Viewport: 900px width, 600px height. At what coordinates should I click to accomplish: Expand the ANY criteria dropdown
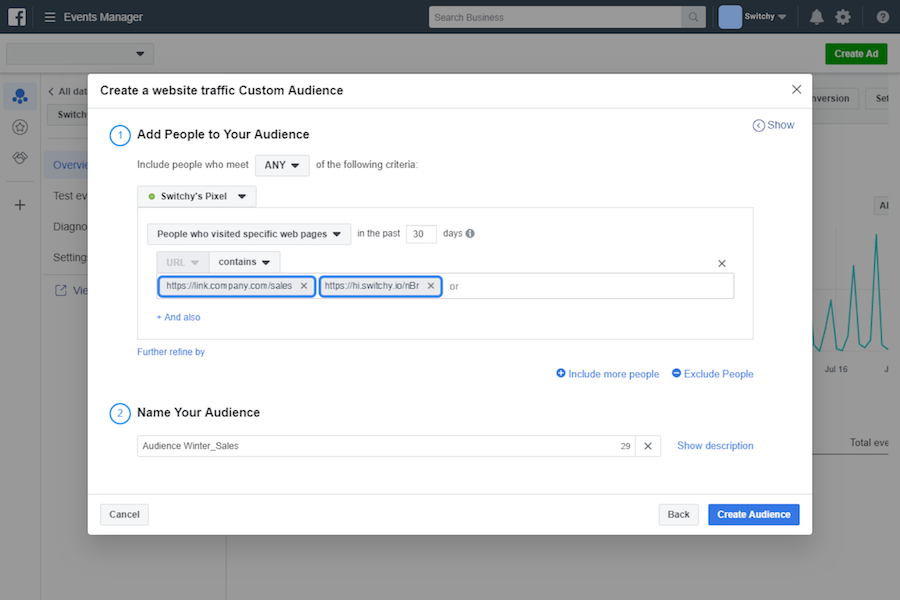tap(282, 165)
